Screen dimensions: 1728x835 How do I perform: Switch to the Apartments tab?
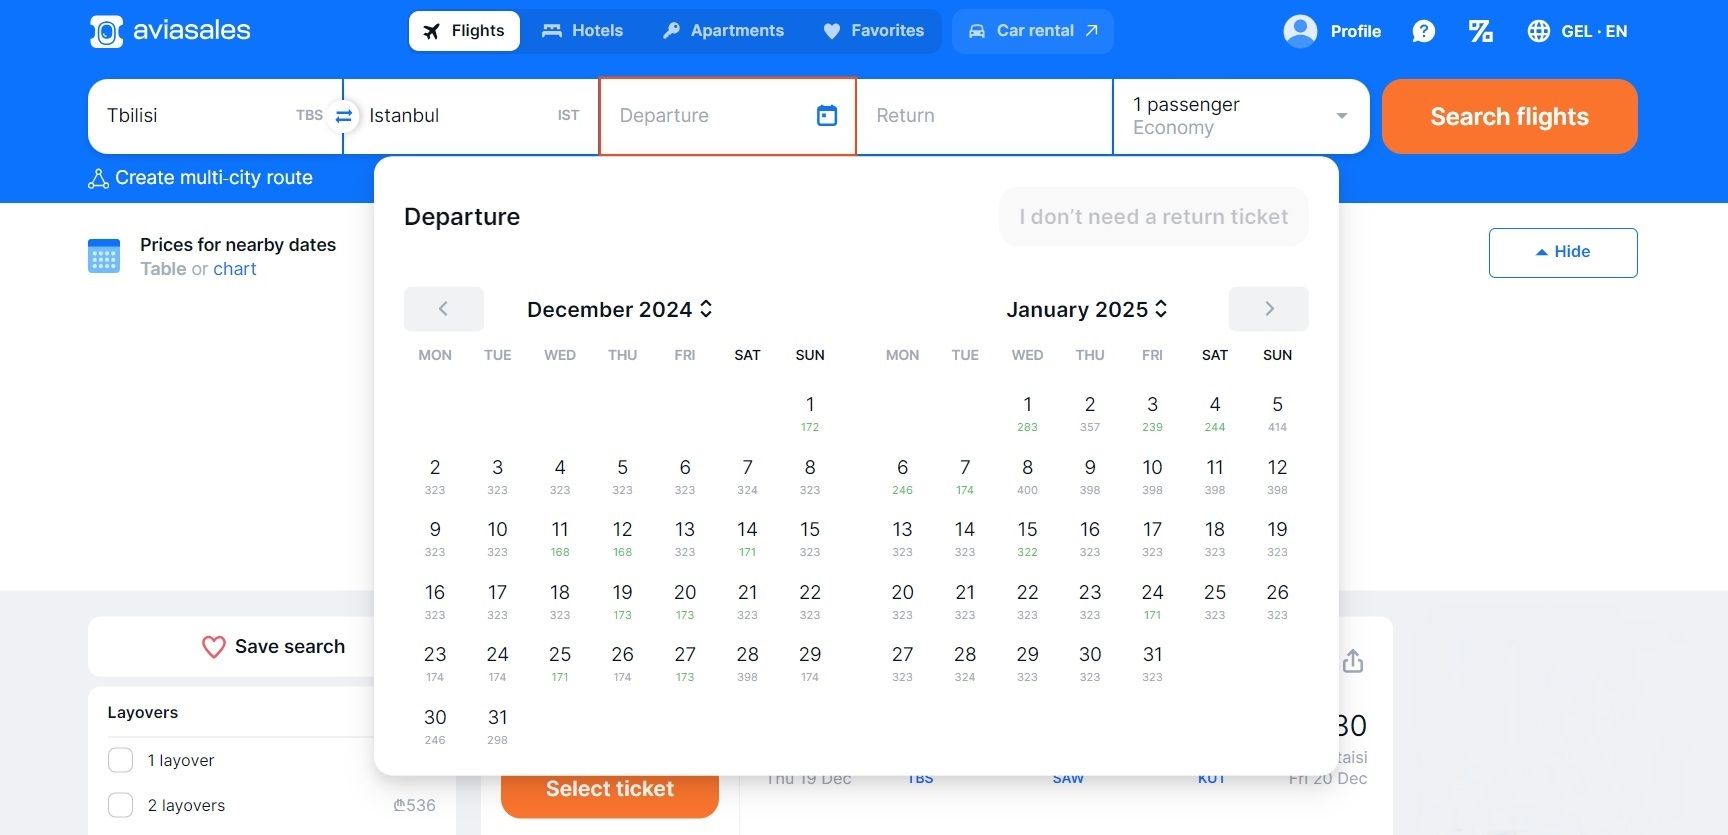pos(723,31)
